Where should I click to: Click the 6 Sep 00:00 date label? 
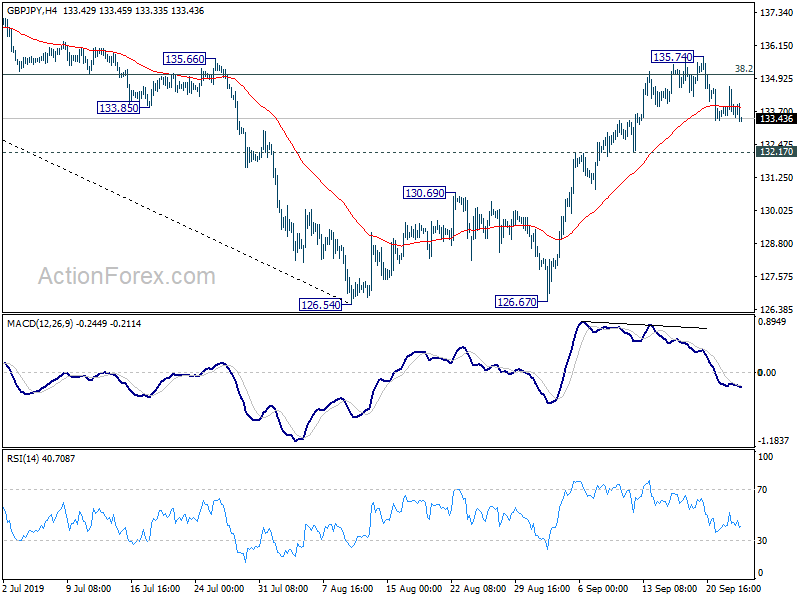[x=604, y=588]
